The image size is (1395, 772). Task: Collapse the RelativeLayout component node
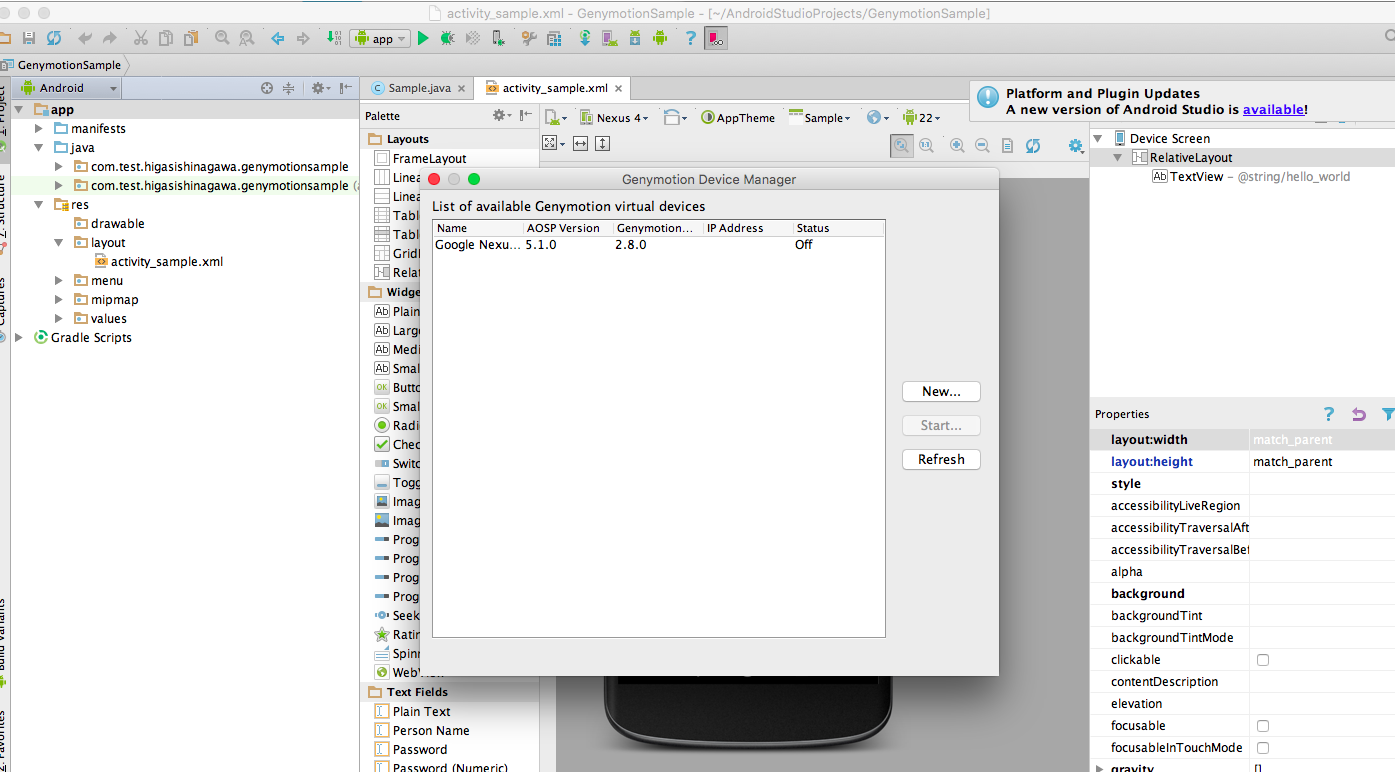pos(1118,158)
